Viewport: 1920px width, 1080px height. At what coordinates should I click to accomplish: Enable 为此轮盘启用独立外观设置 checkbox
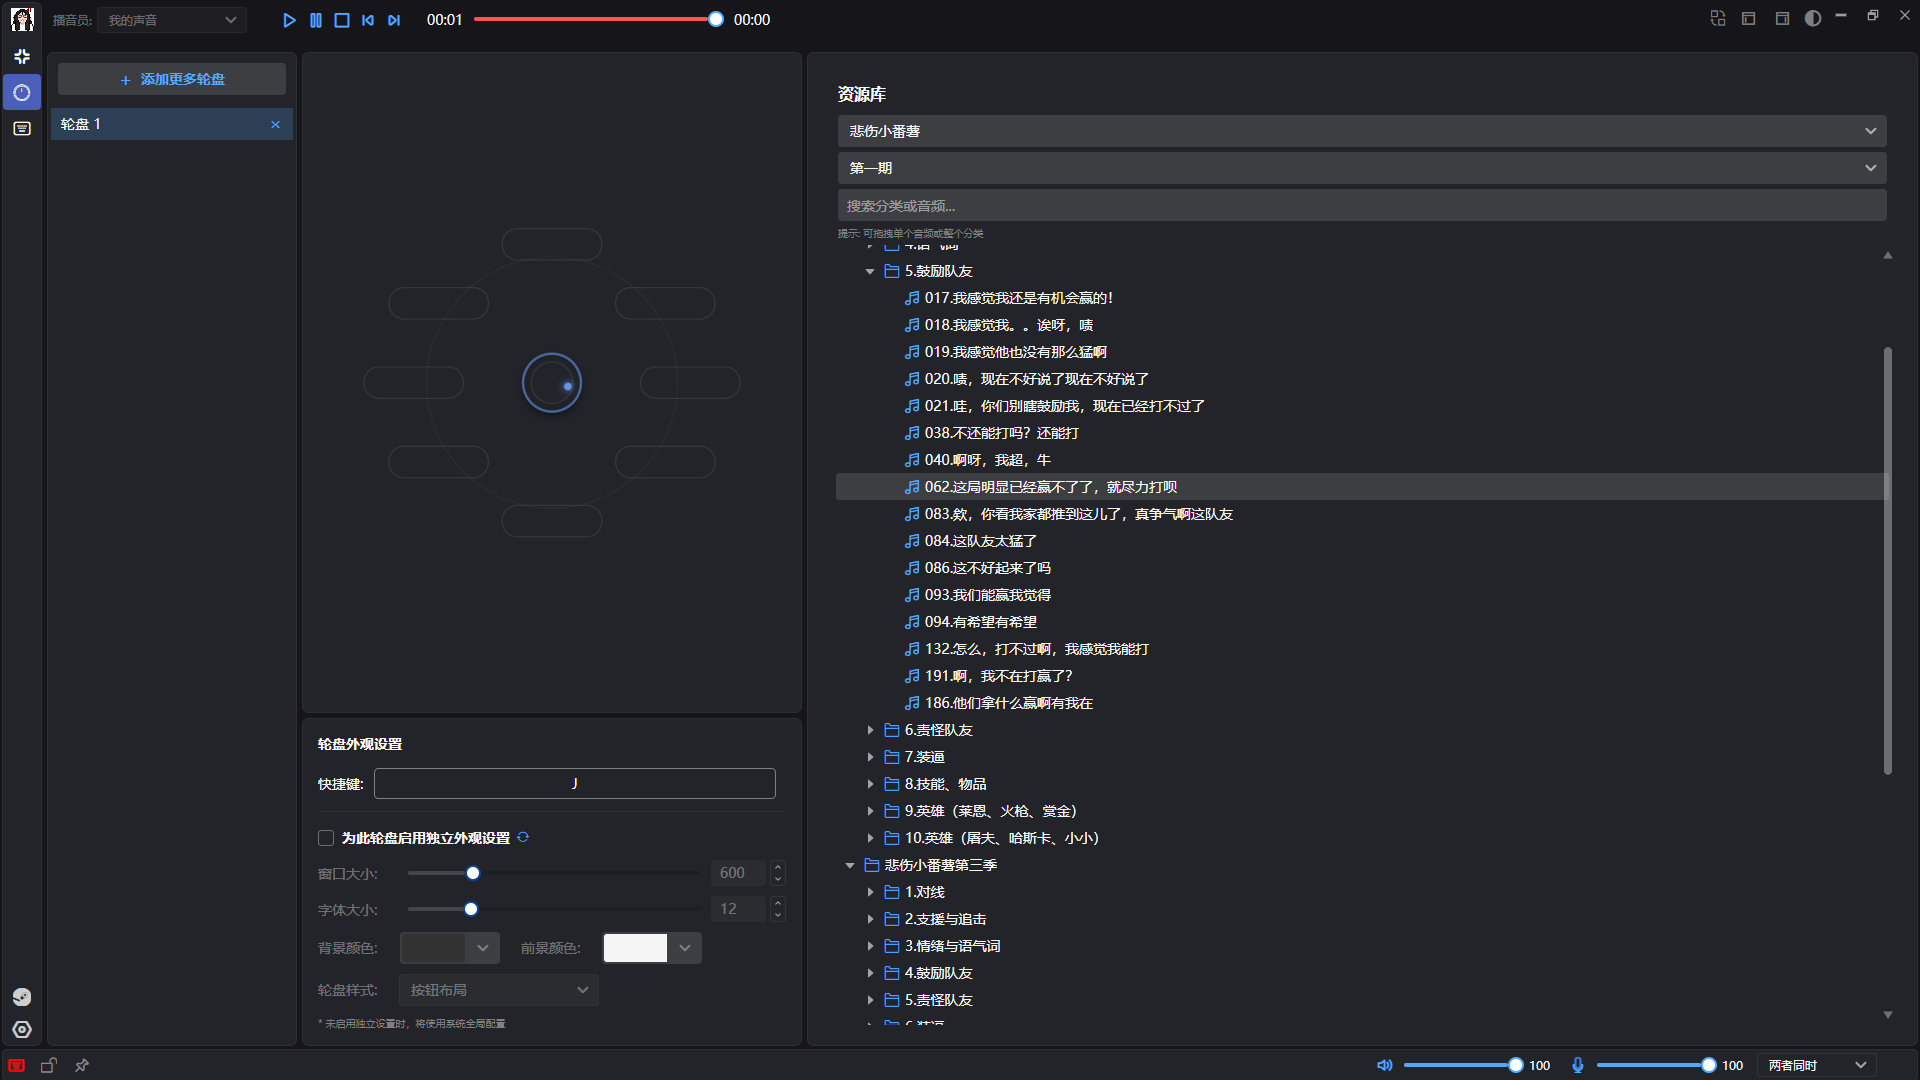[x=326, y=838]
